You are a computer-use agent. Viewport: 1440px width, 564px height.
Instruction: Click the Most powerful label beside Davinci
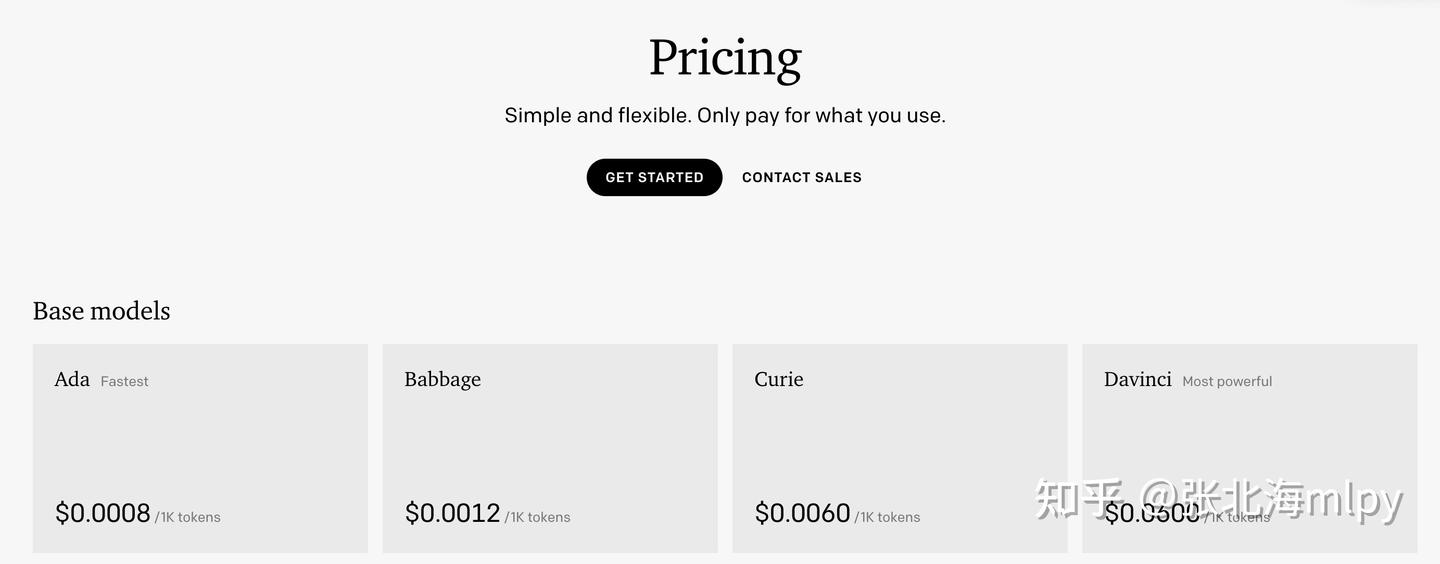(1227, 381)
